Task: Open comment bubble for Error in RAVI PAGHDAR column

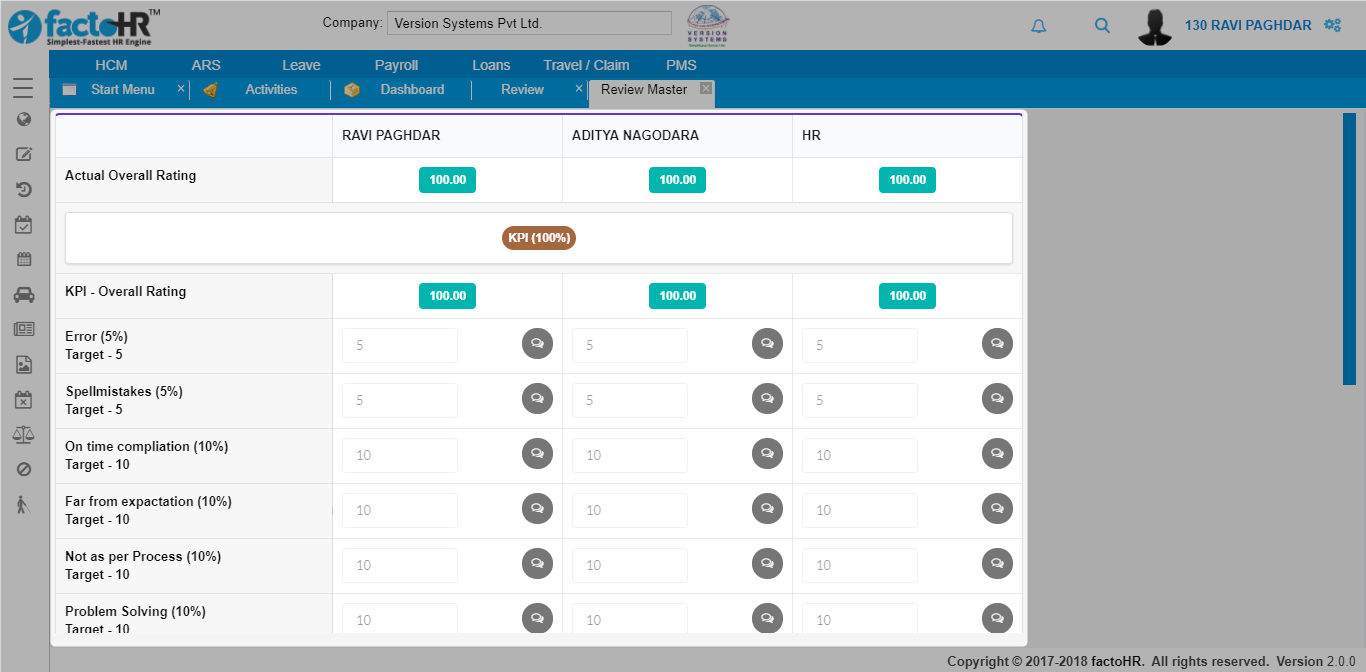Action: (x=537, y=343)
